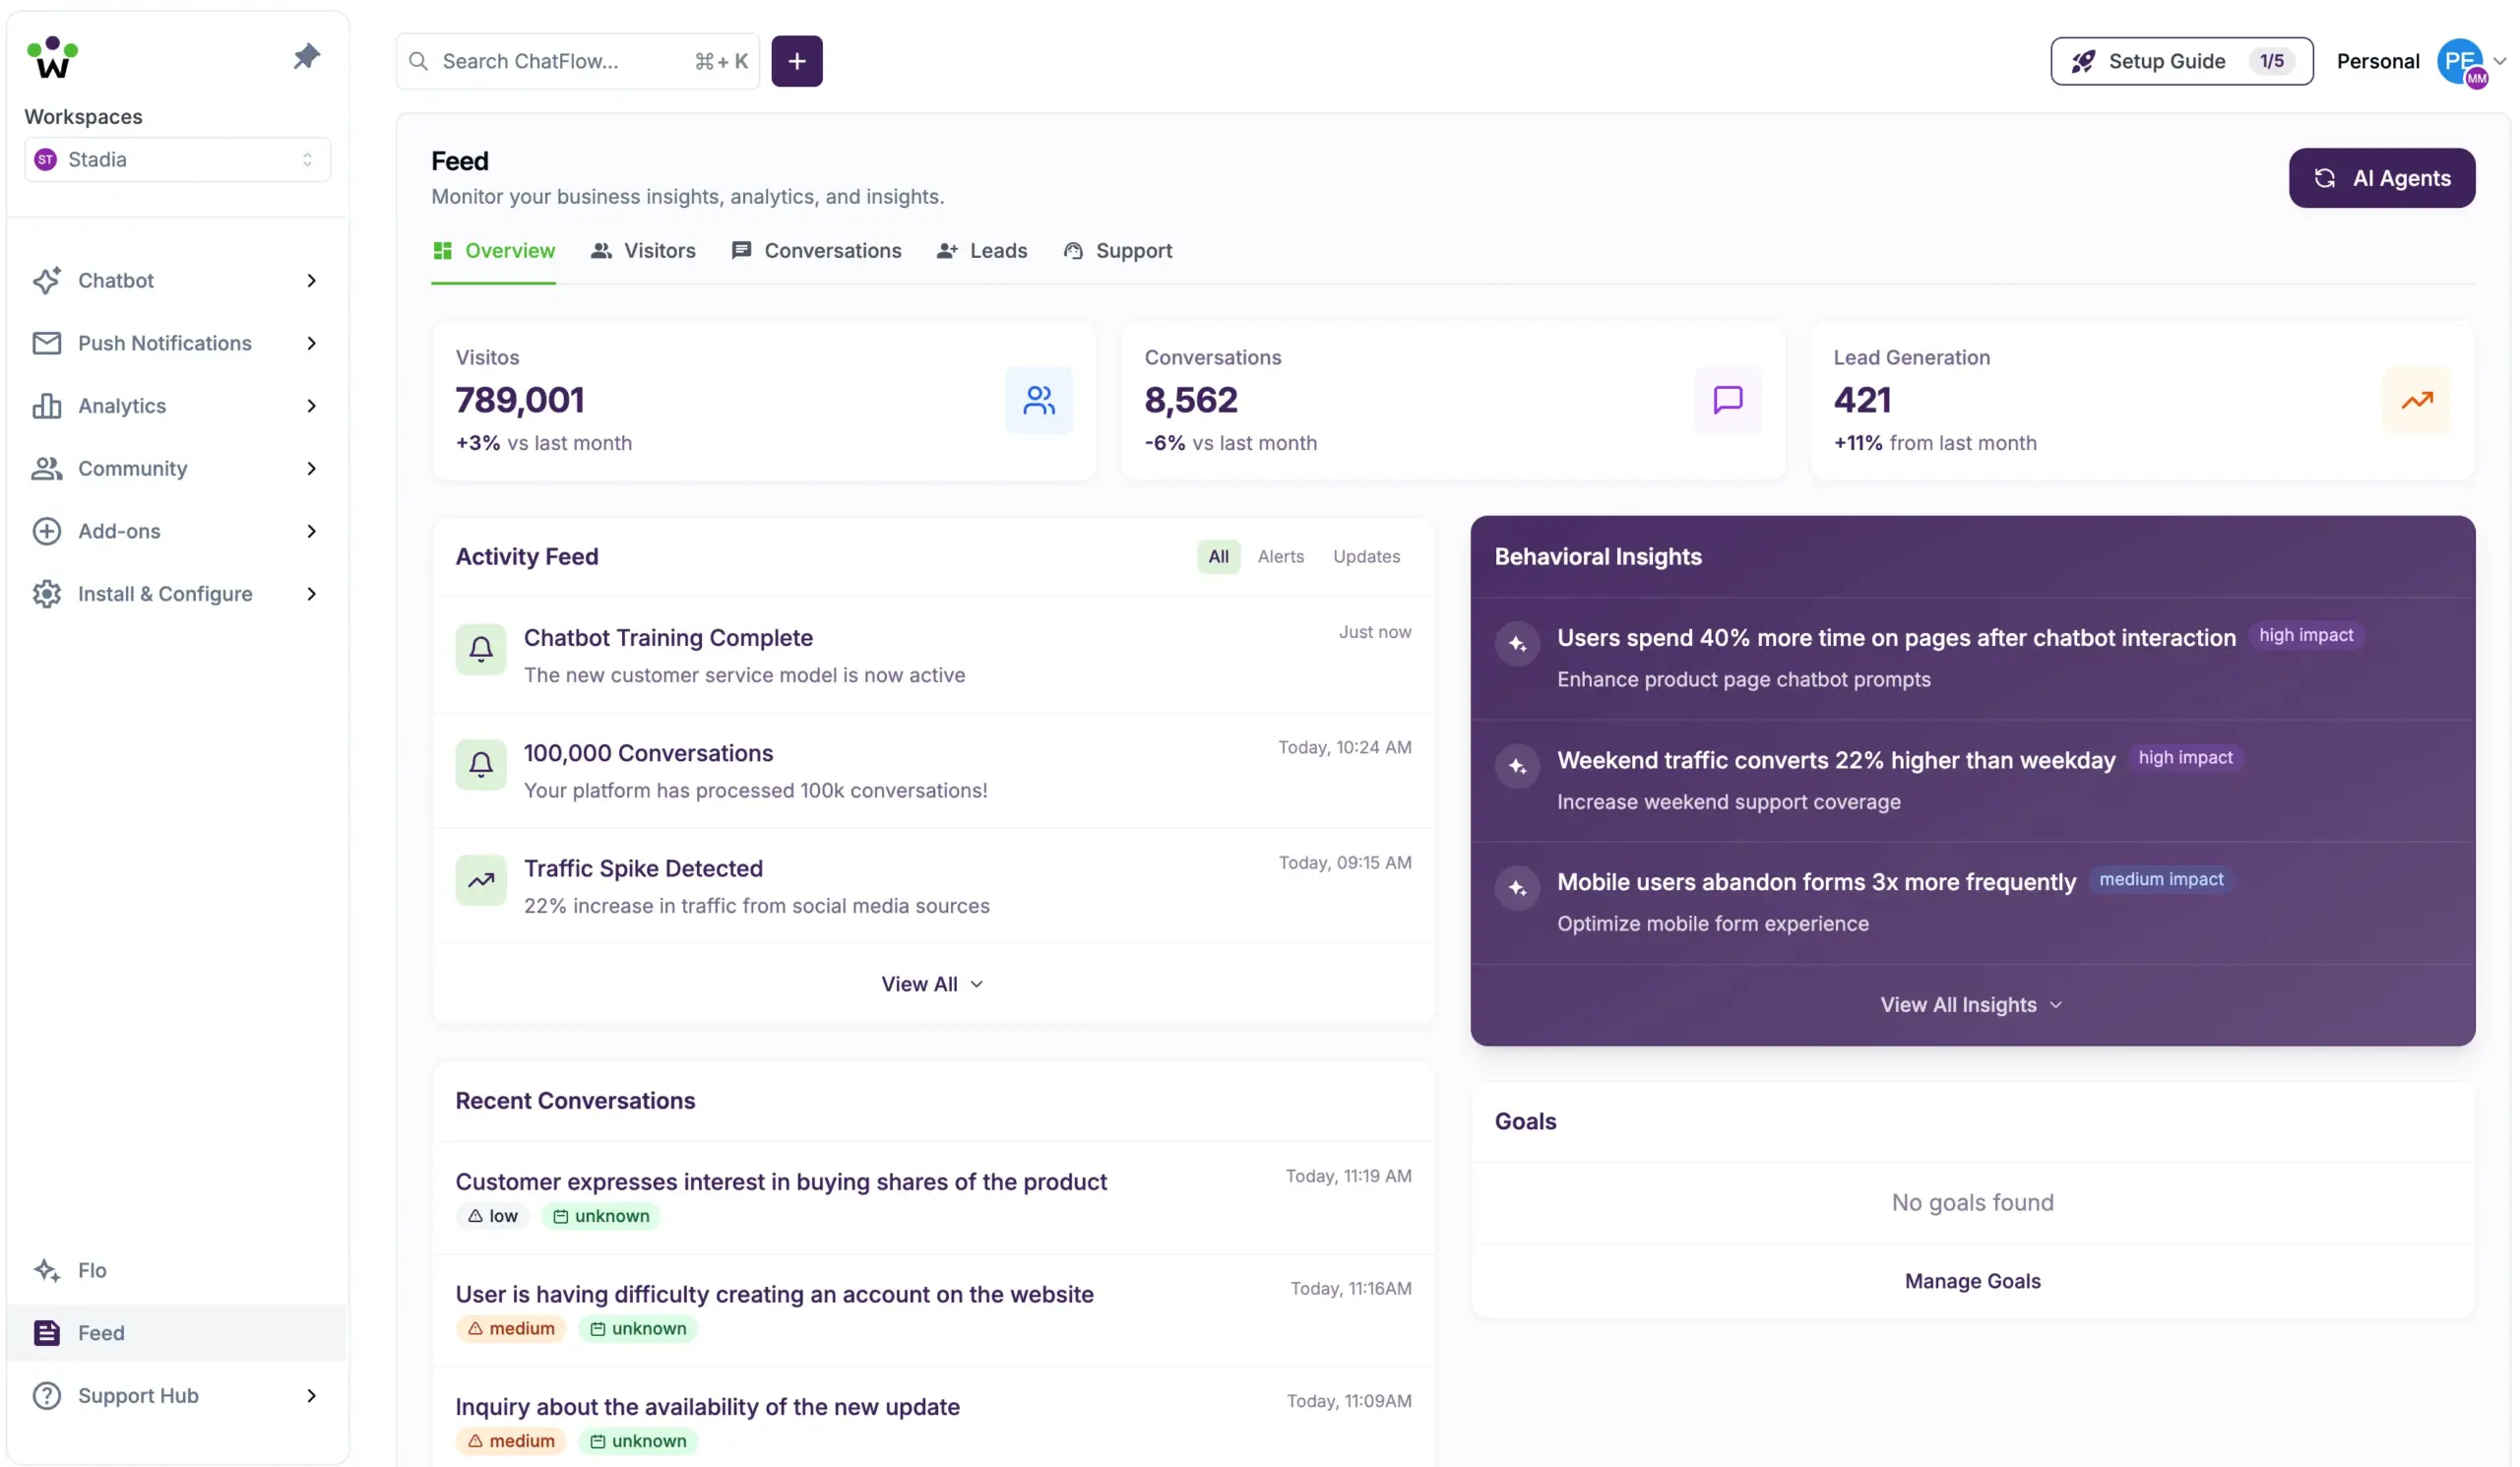
Task: Open the Stadia workspace dropdown
Action: click(x=177, y=160)
